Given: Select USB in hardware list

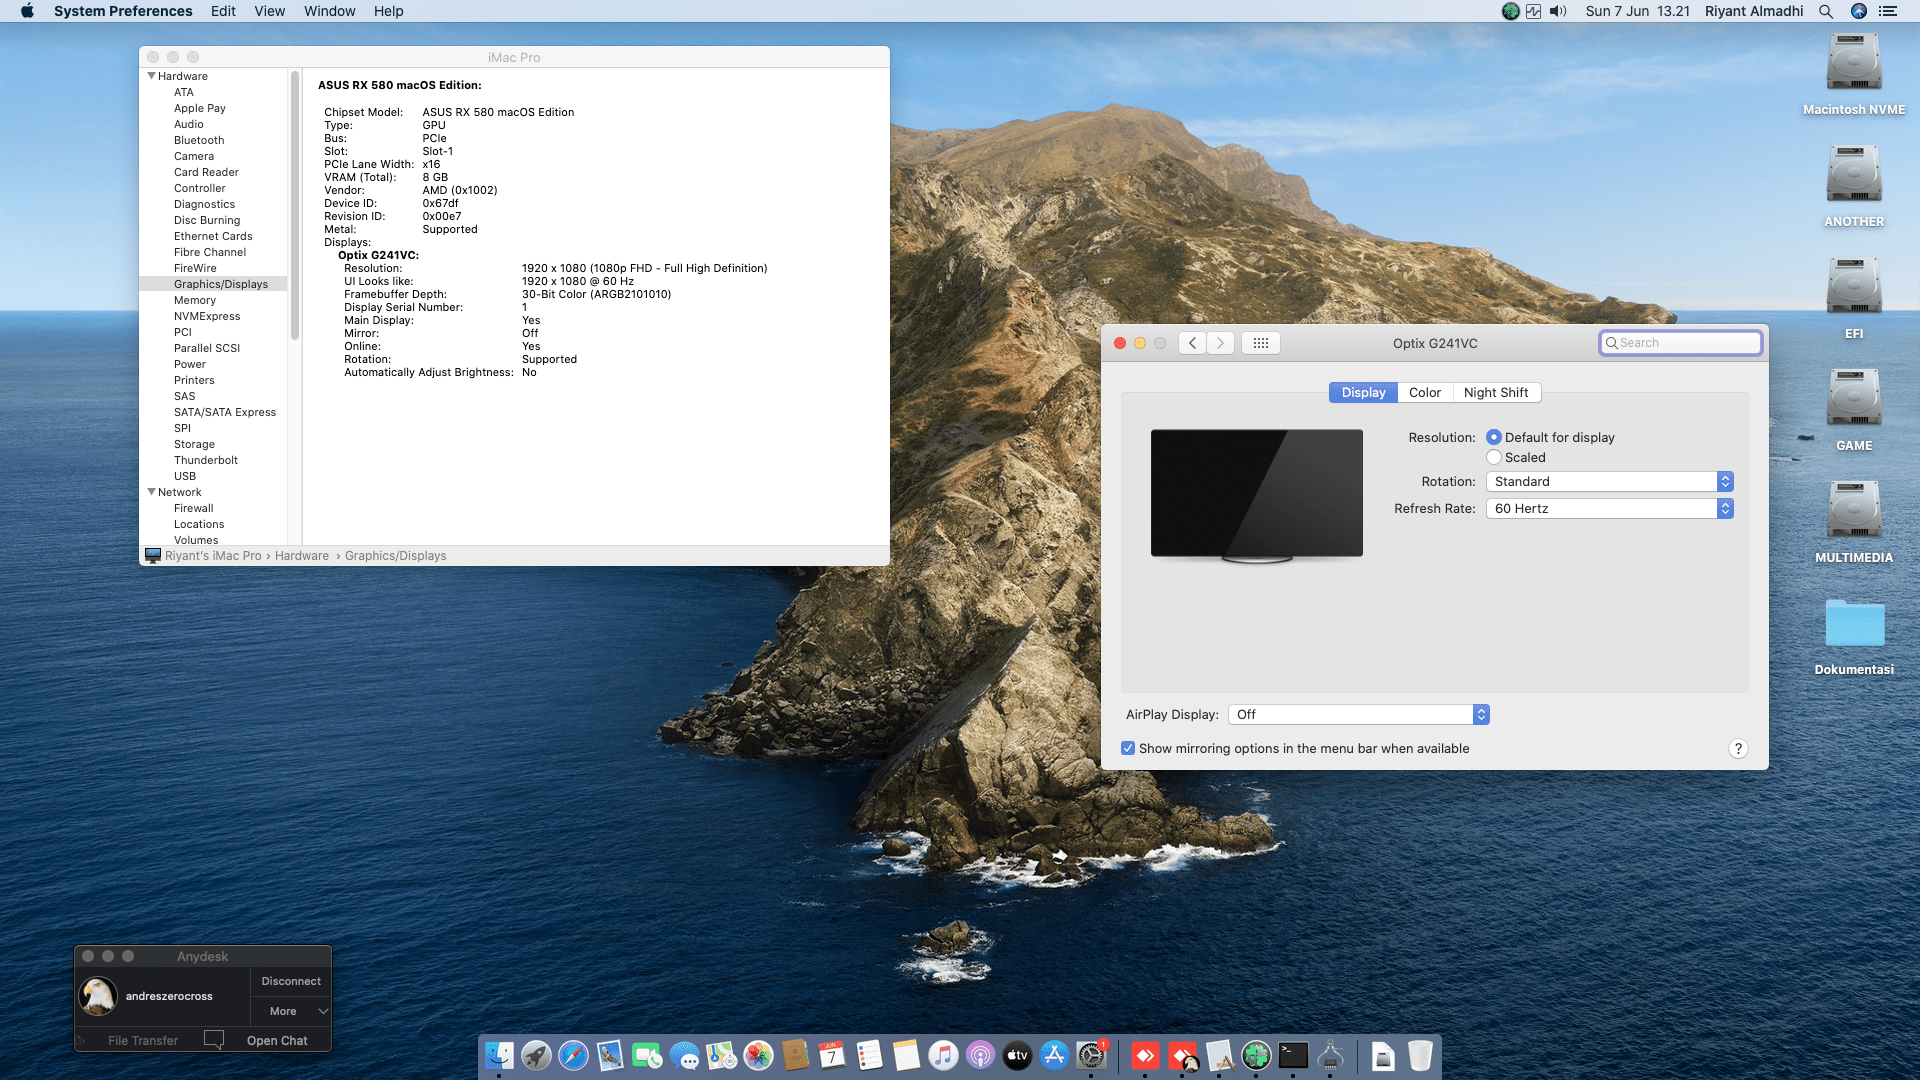Looking at the screenshot, I should (x=185, y=476).
